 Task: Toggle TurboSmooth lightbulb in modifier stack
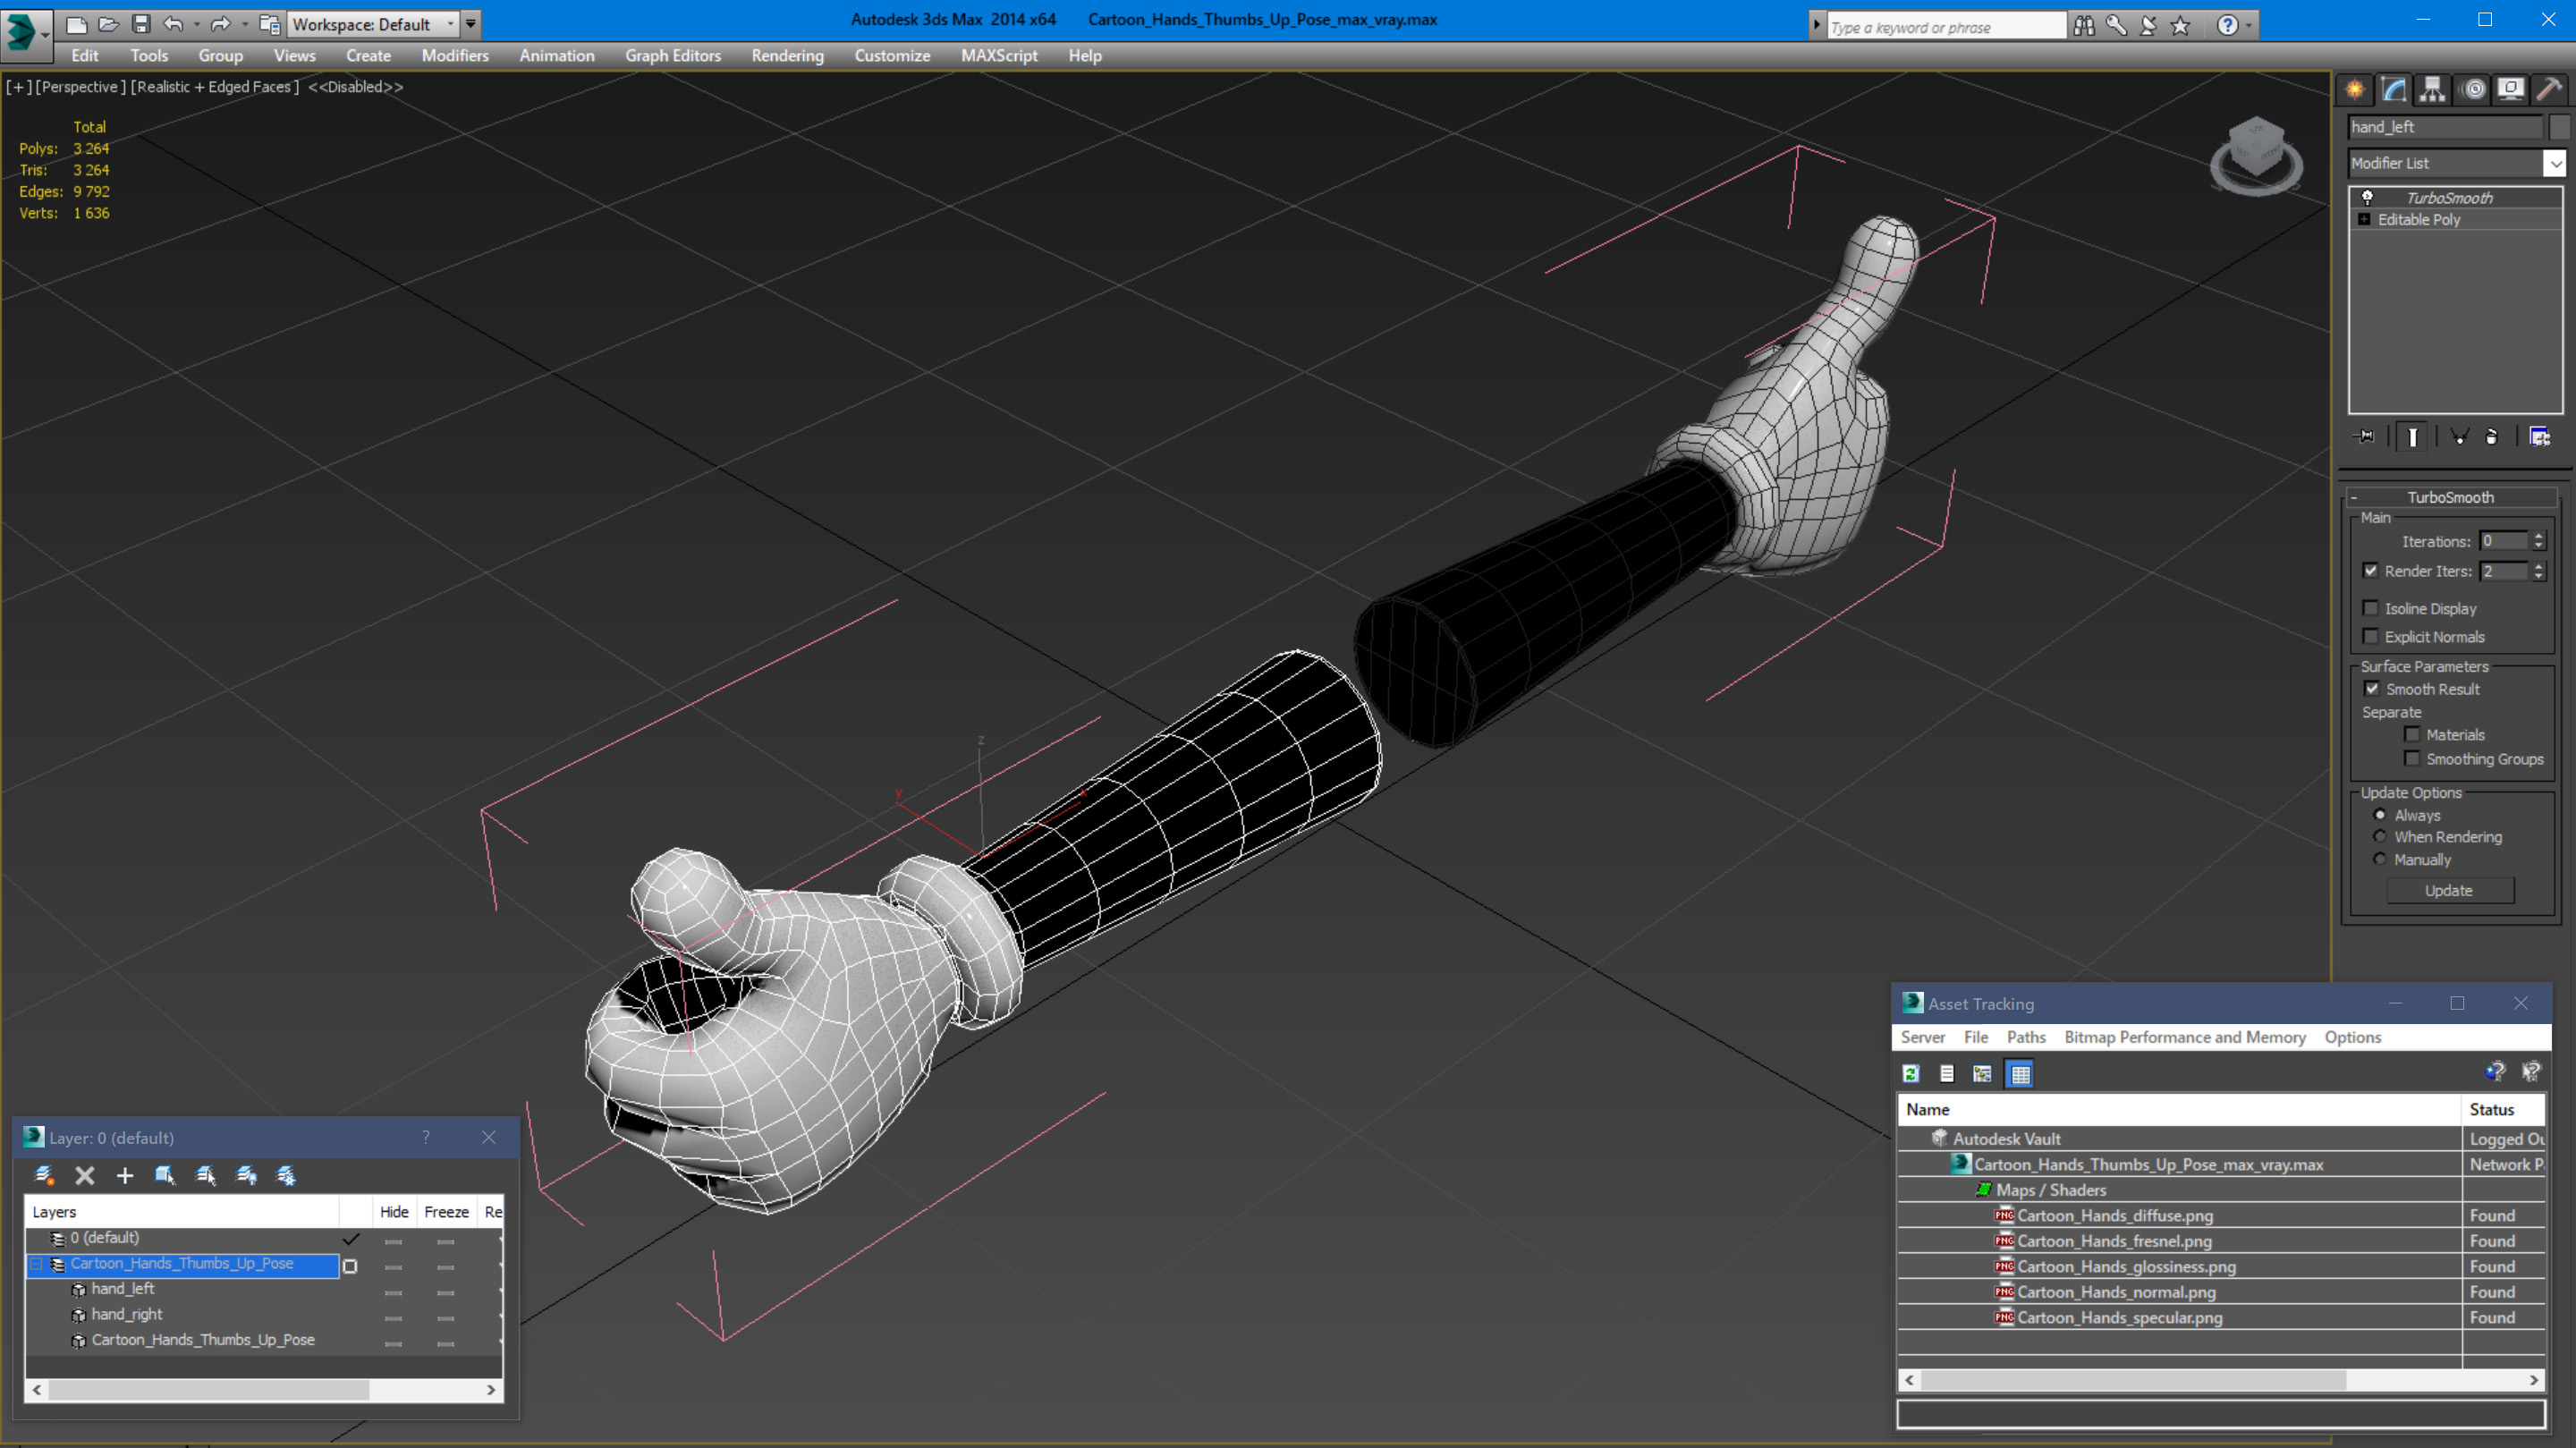(2366, 197)
